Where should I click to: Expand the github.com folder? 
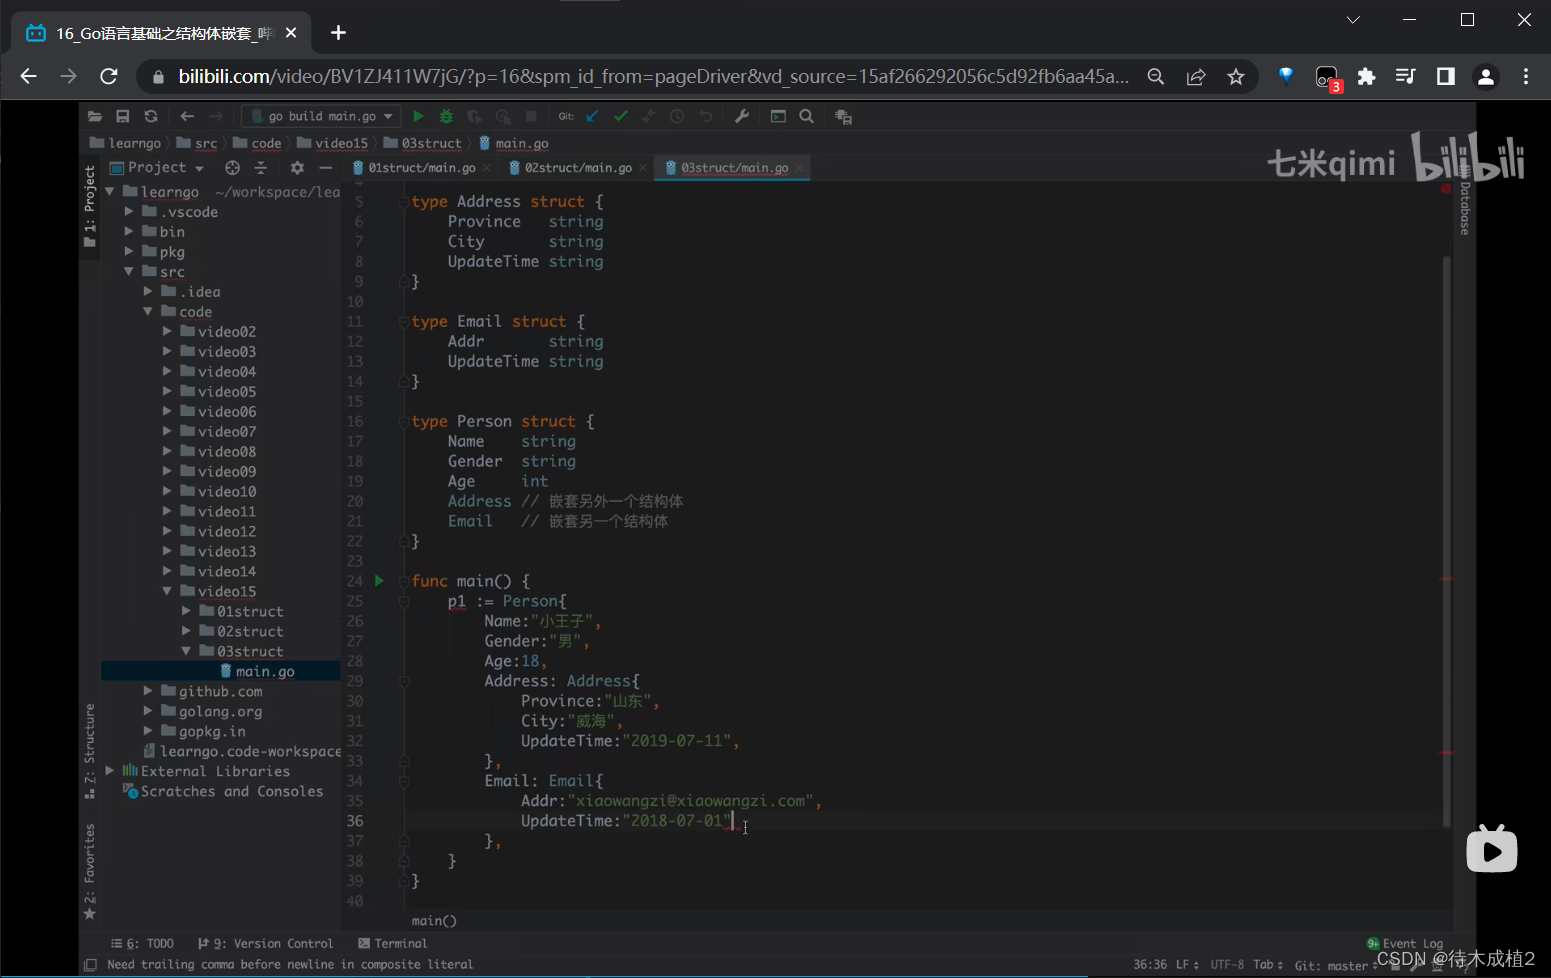(x=148, y=692)
